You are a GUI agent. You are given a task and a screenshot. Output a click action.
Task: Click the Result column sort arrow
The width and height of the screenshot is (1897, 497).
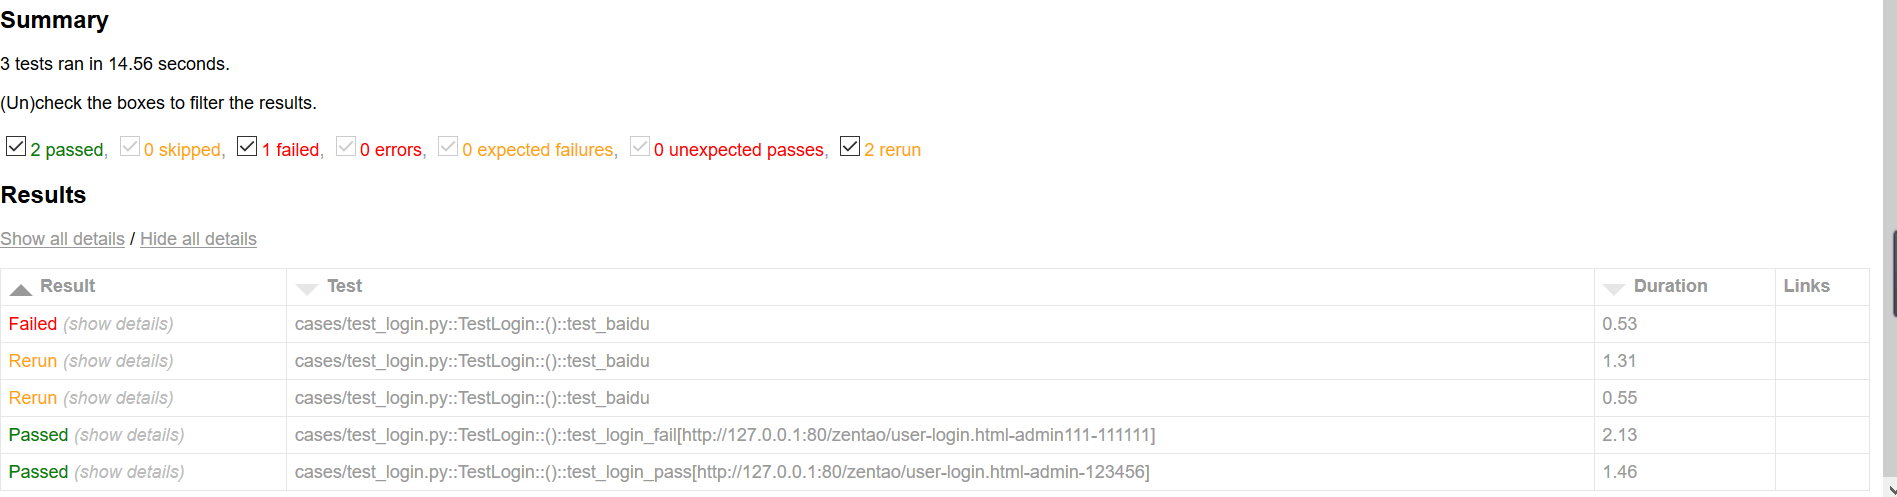click(21, 289)
